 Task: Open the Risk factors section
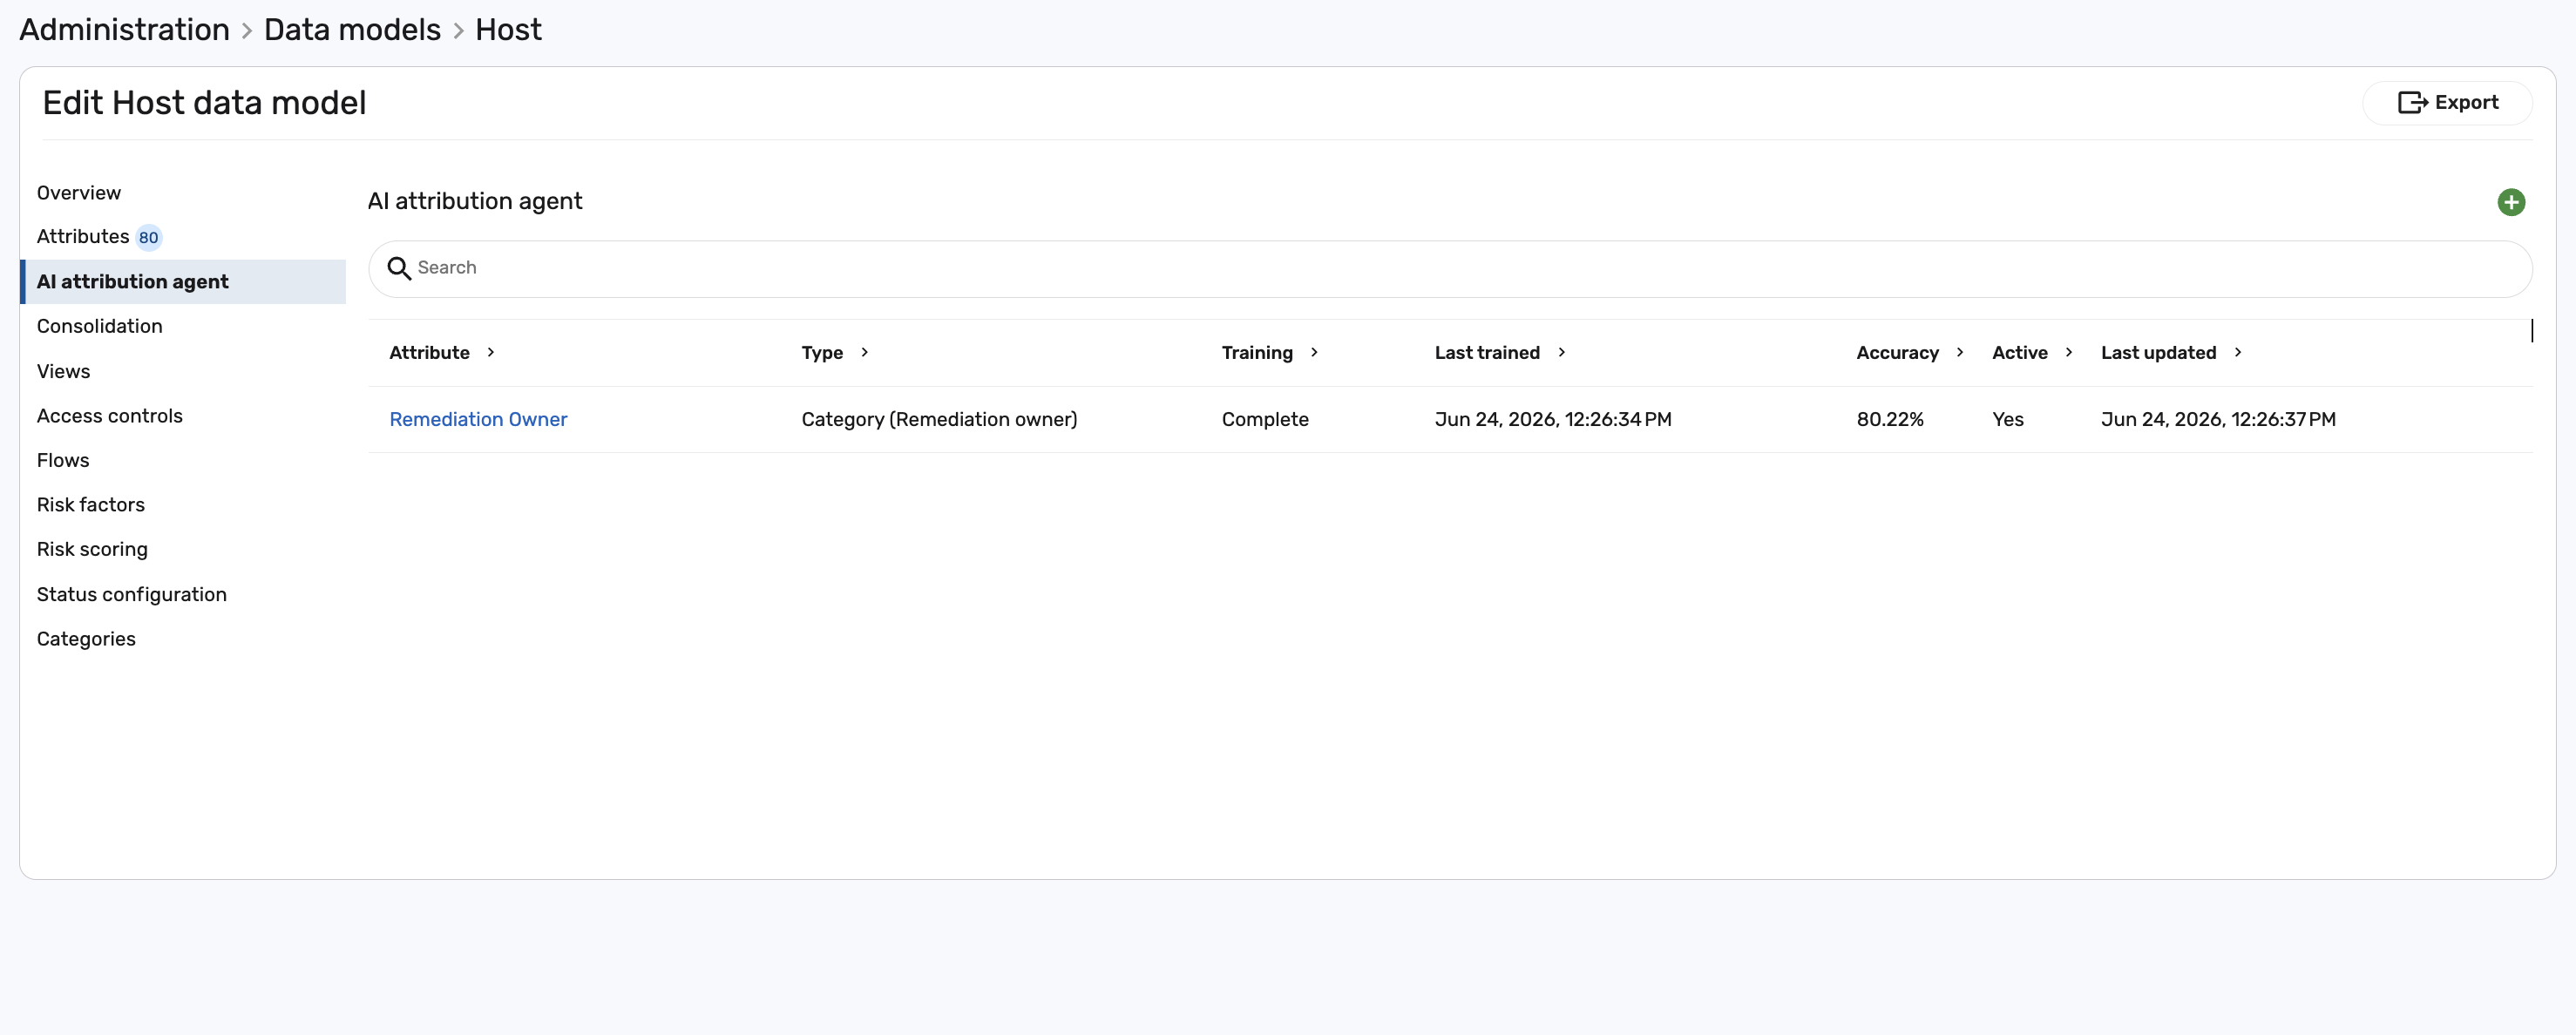tap(91, 504)
